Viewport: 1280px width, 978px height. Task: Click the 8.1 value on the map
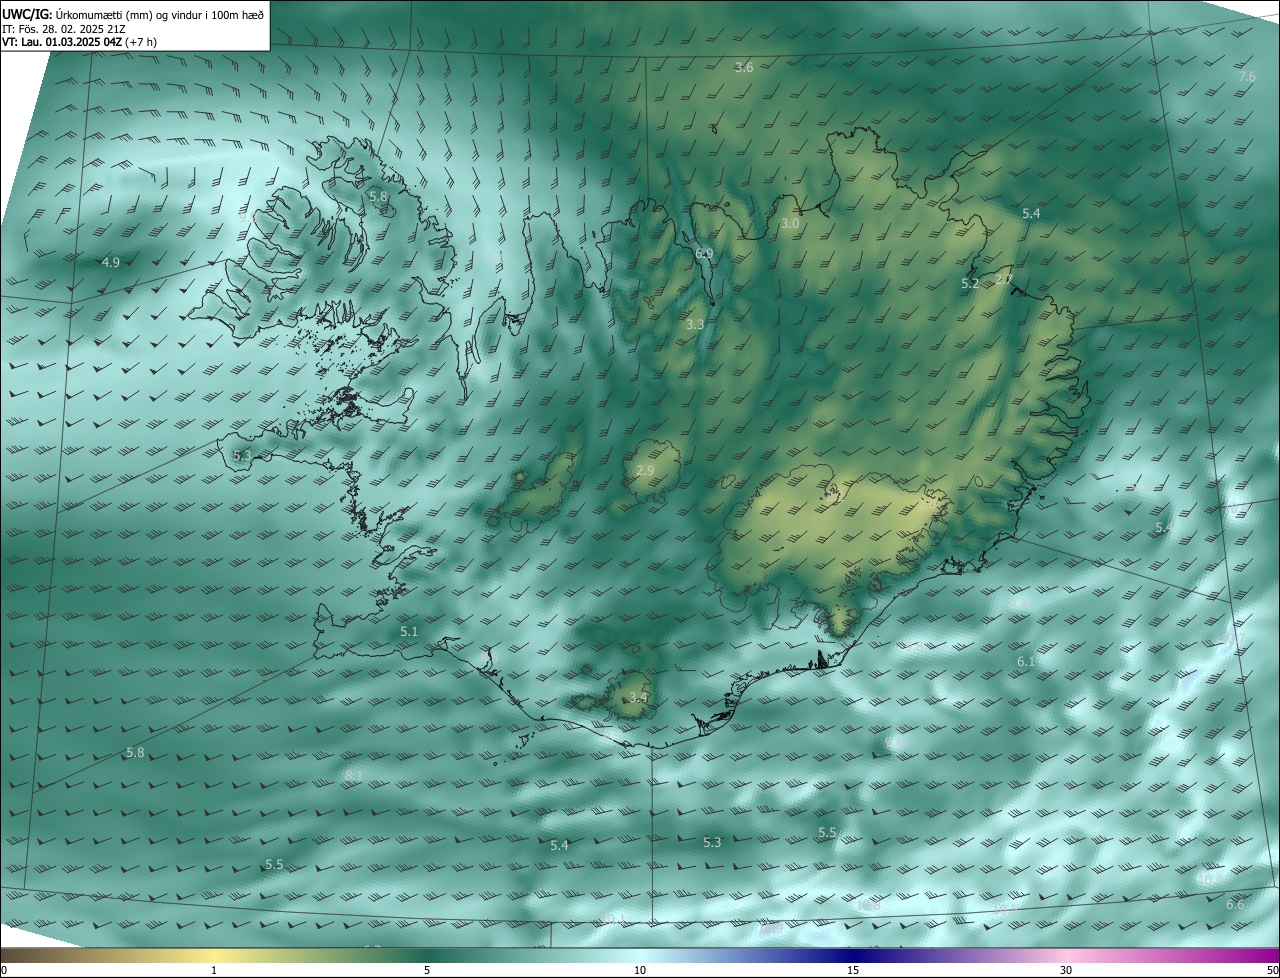pos(354,775)
